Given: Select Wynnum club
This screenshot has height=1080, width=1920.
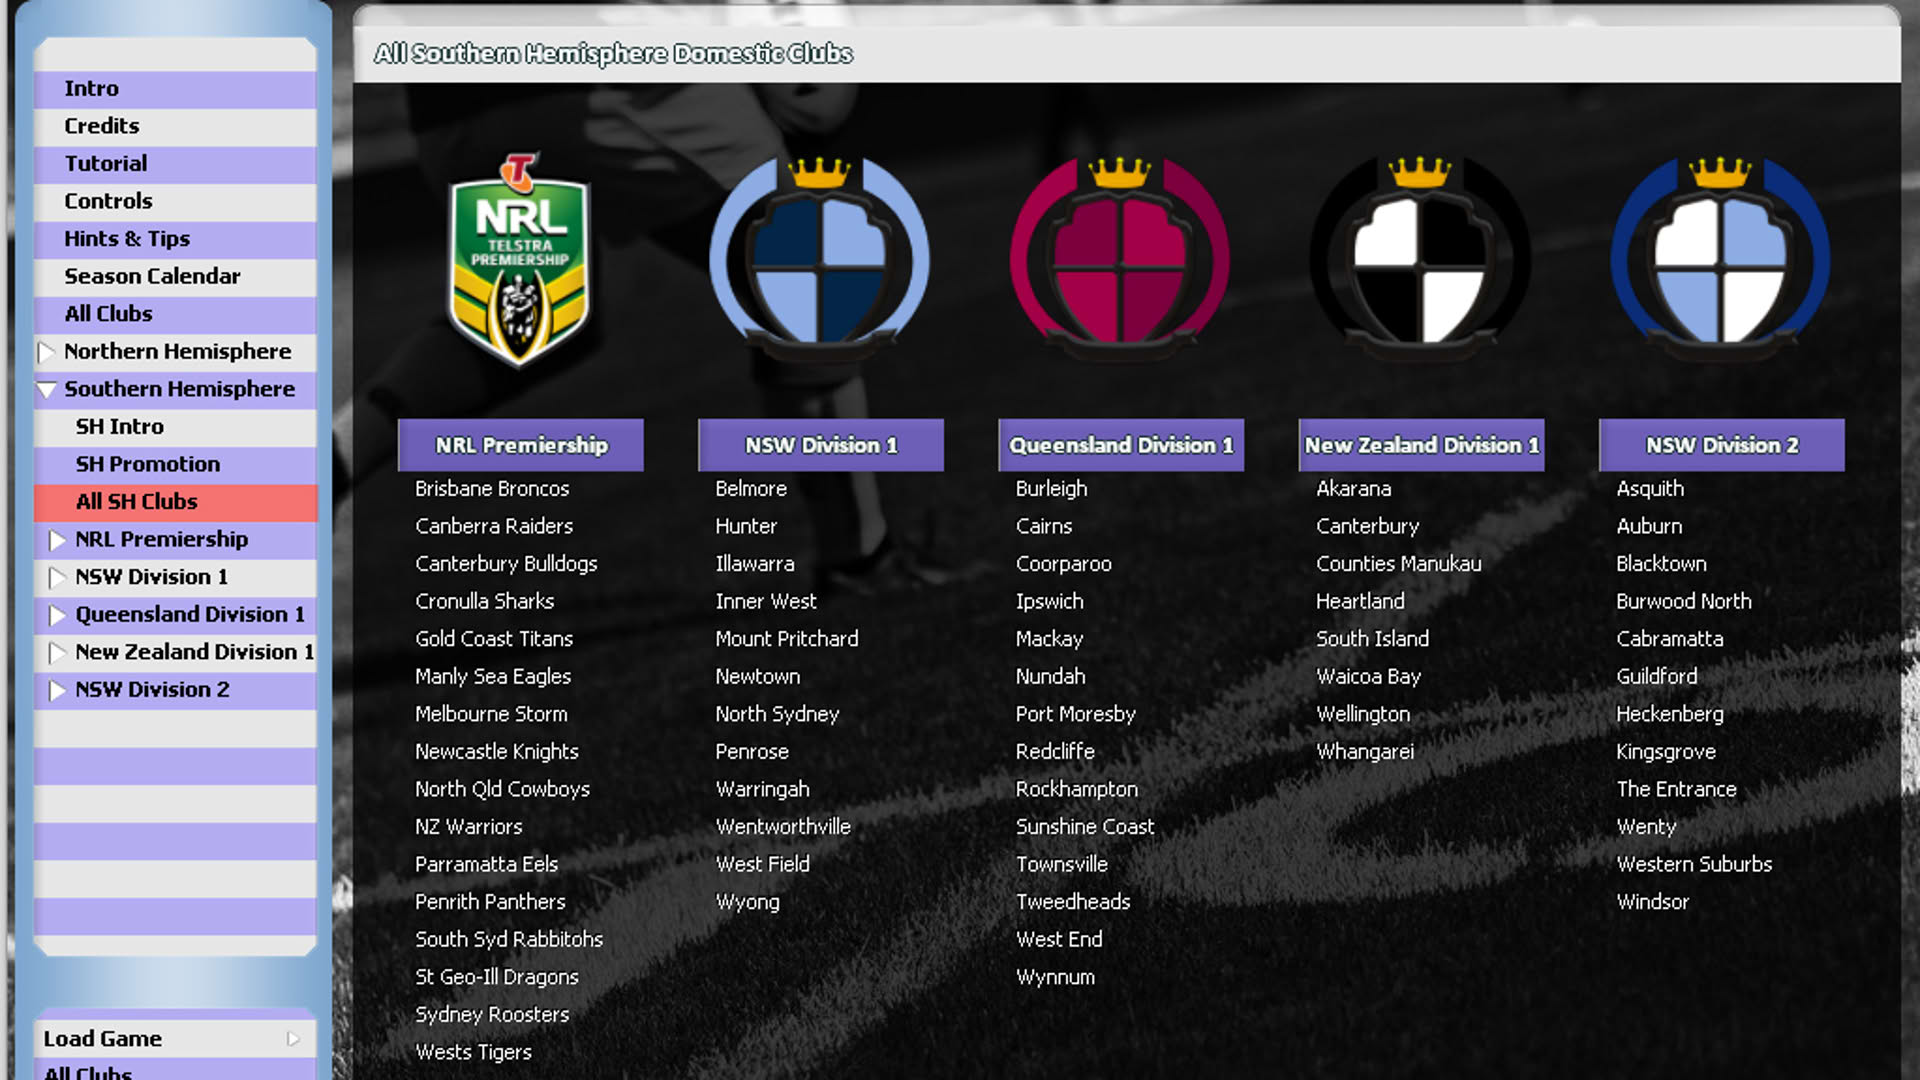Looking at the screenshot, I should coord(1055,977).
